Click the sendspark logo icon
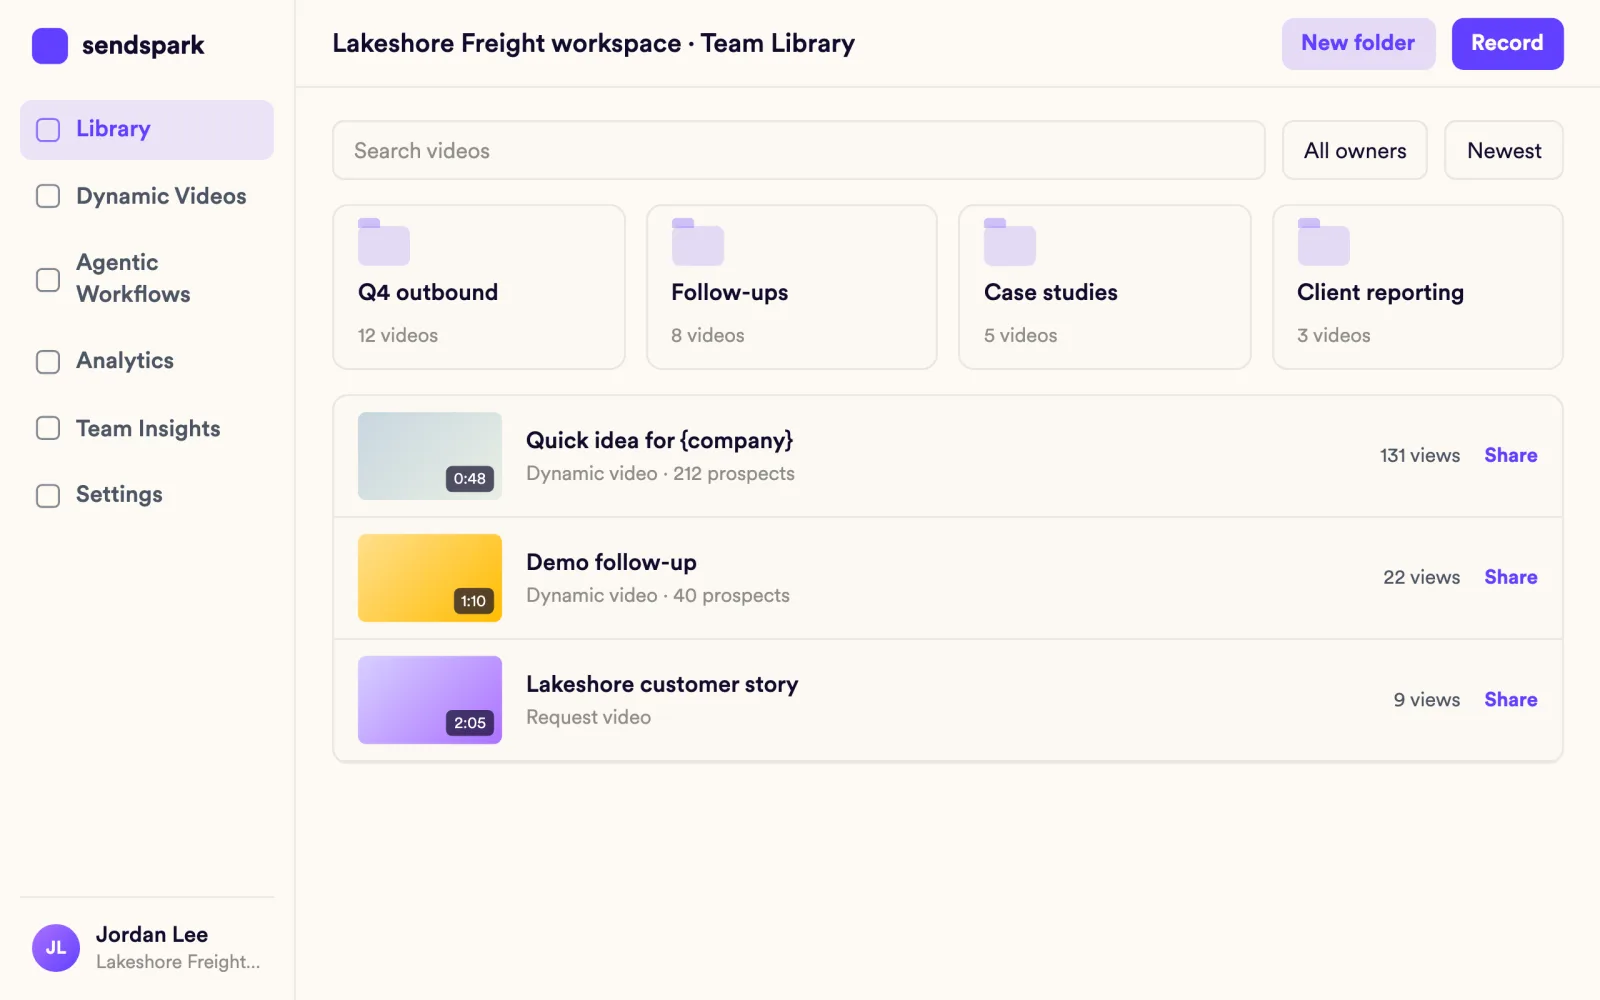 pyautogui.click(x=50, y=46)
